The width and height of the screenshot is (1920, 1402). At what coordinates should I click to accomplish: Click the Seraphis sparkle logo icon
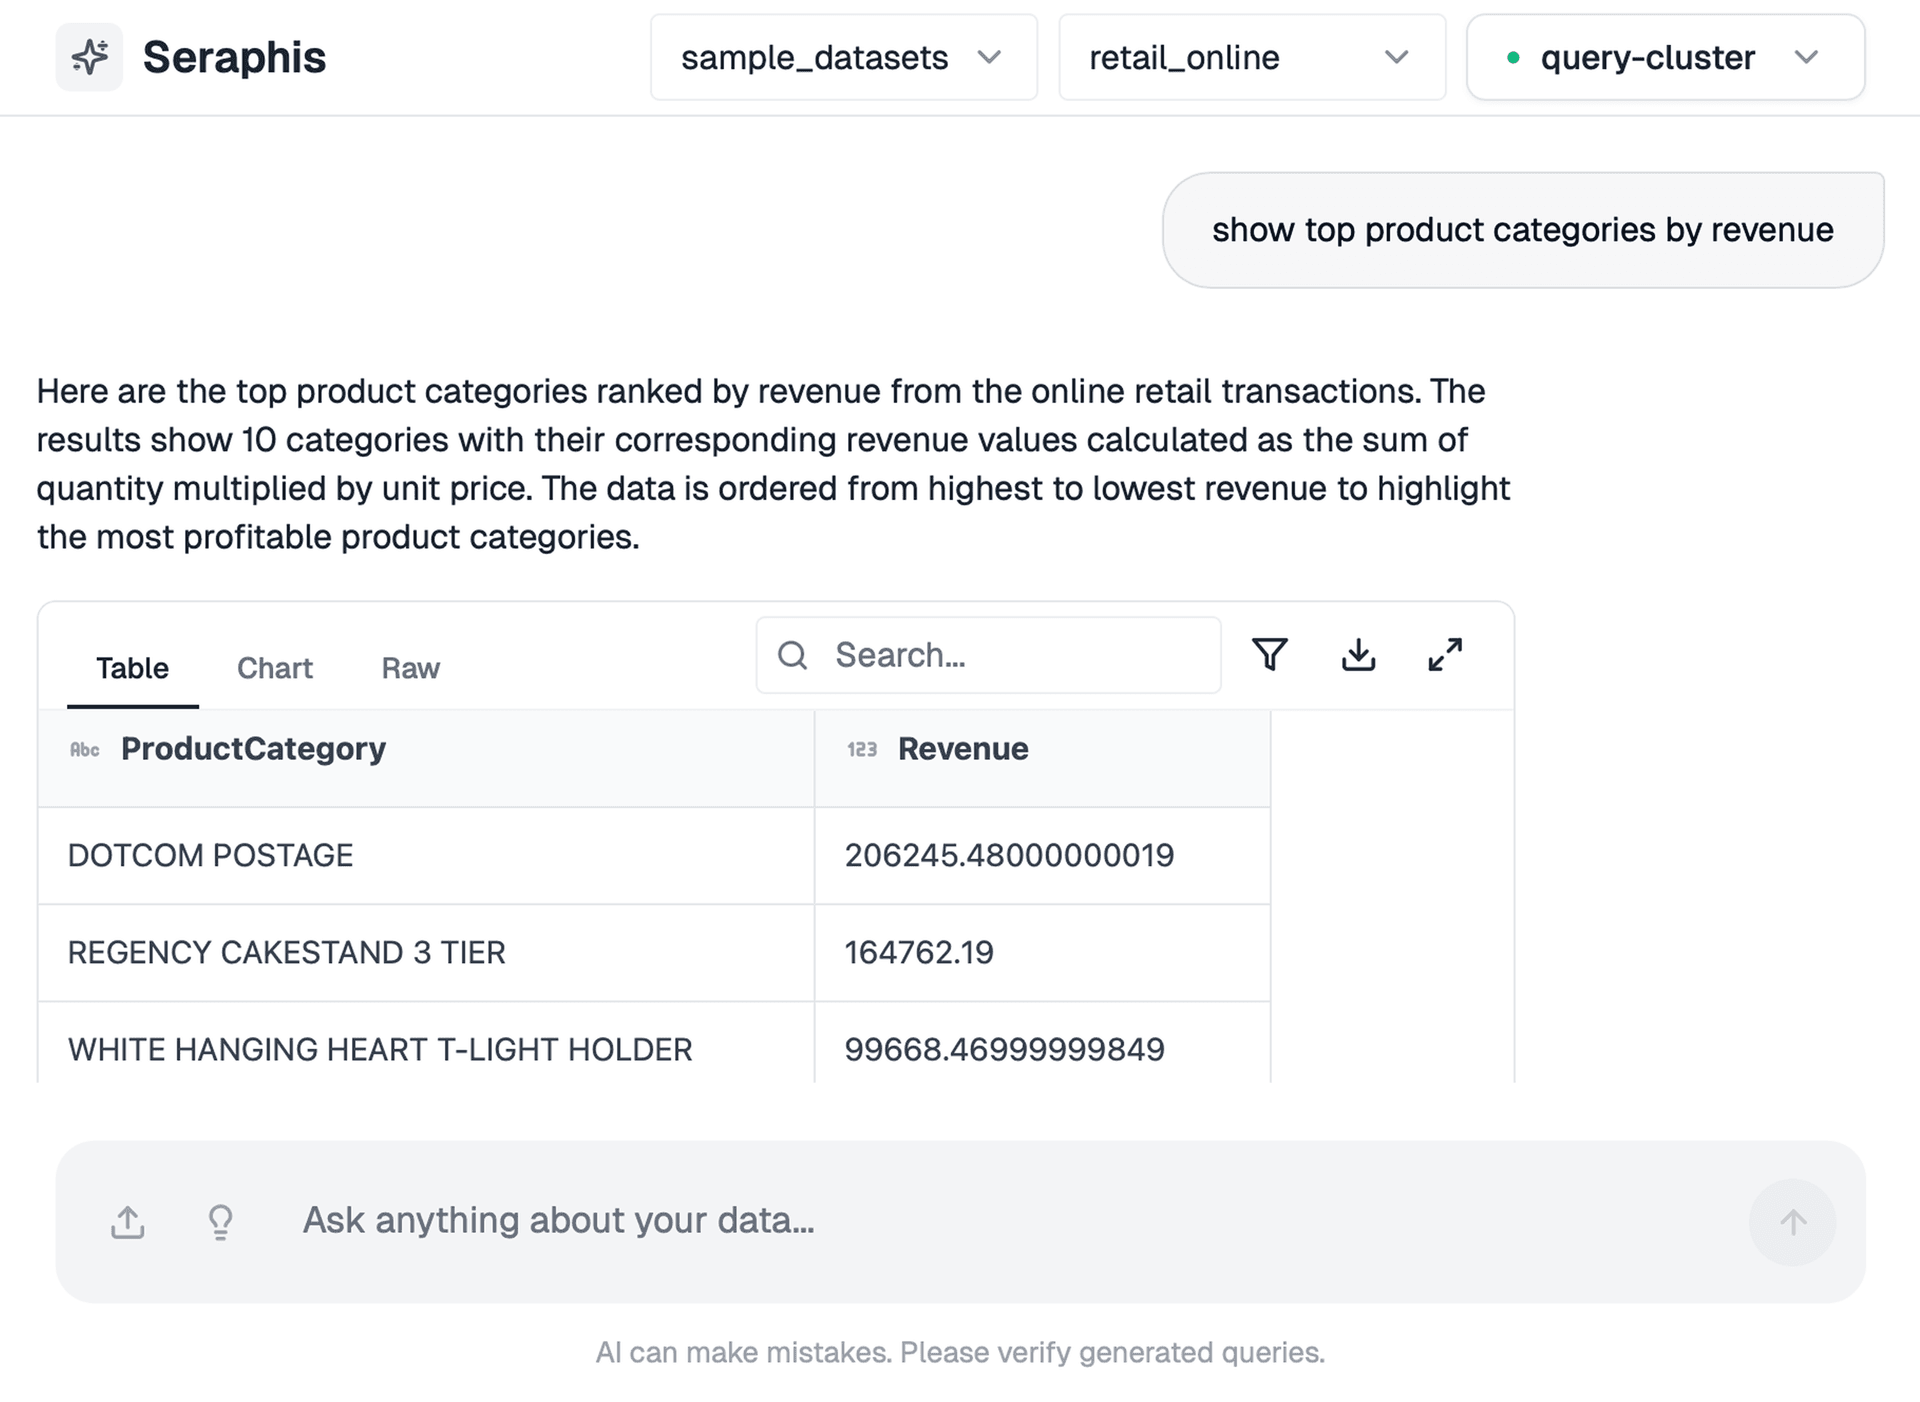click(x=89, y=57)
